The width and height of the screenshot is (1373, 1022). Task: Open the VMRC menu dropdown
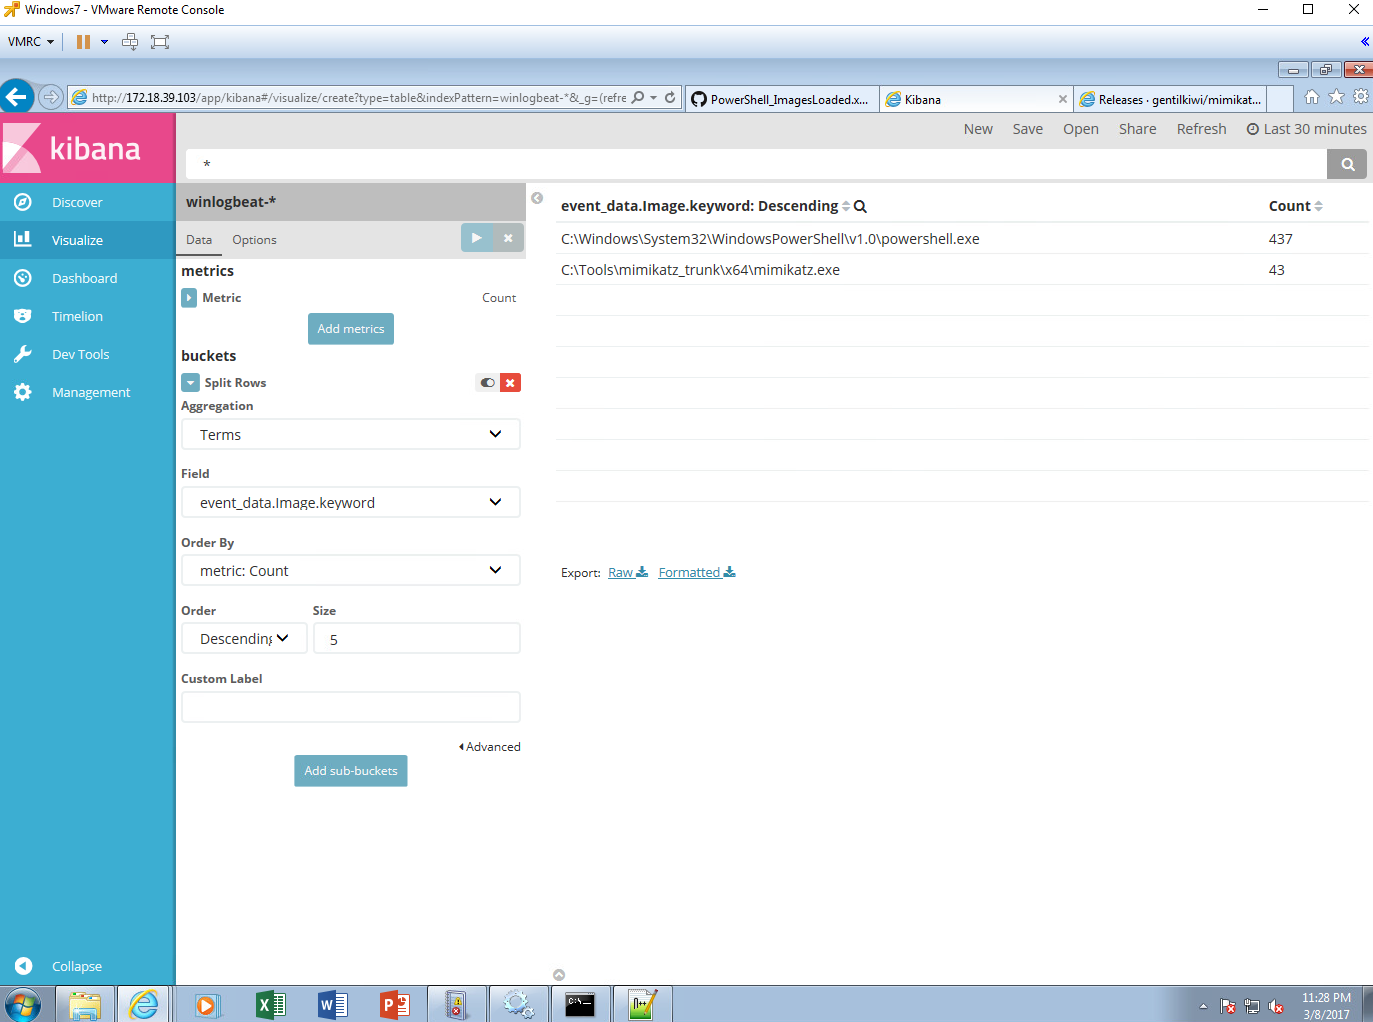[30, 42]
